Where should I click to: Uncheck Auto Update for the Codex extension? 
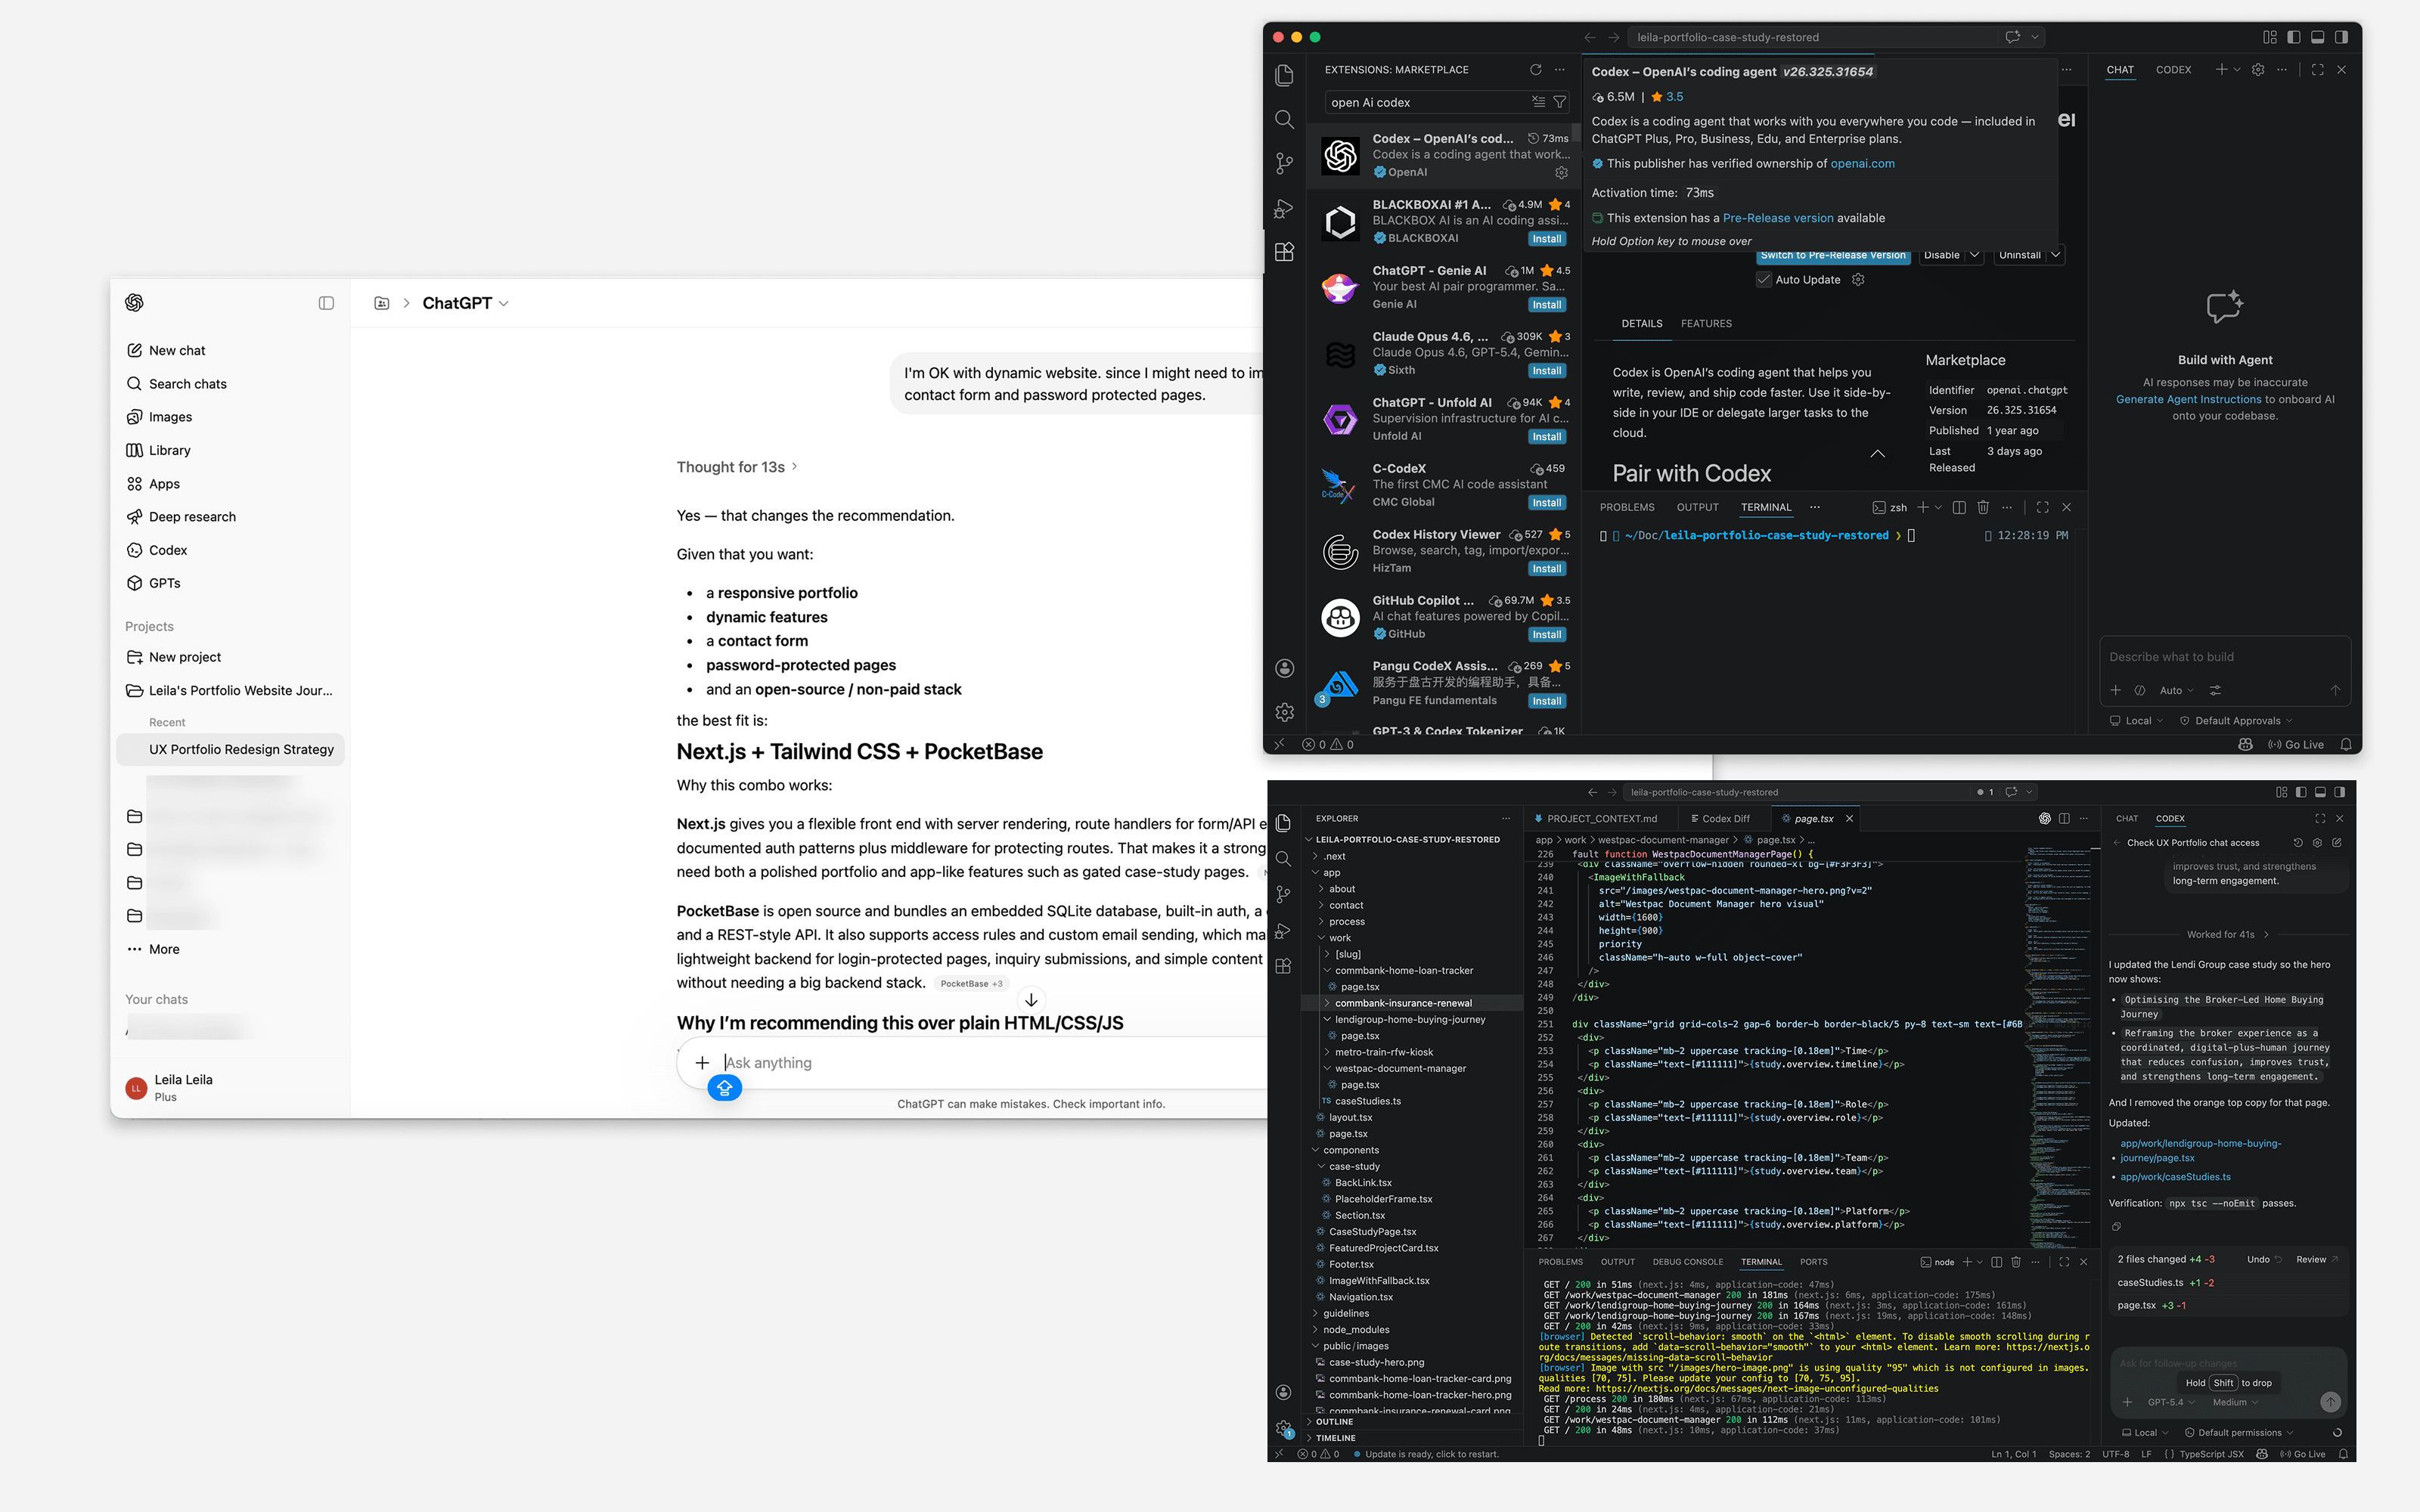1765,280
